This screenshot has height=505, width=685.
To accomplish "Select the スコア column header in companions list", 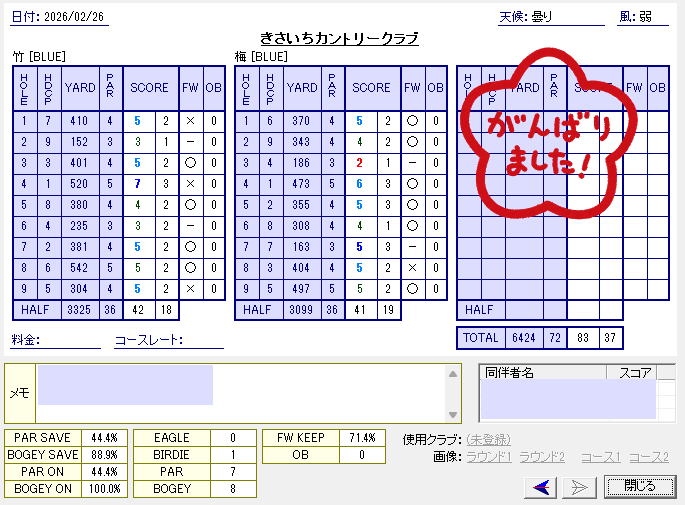I will [635, 373].
